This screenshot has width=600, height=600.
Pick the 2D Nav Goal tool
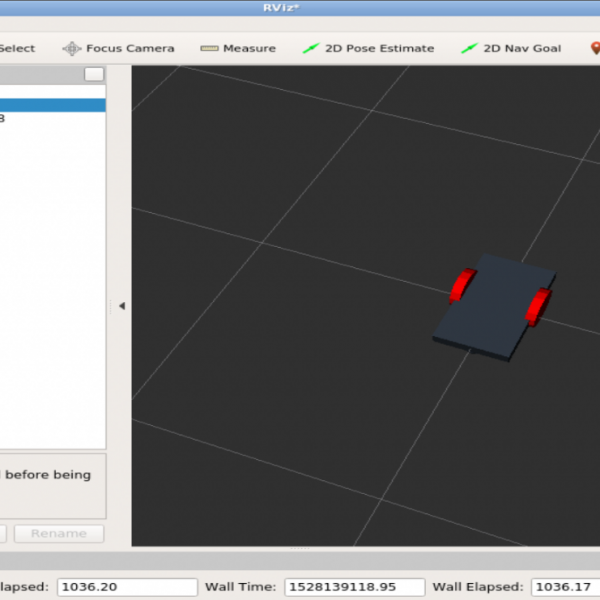tap(511, 49)
